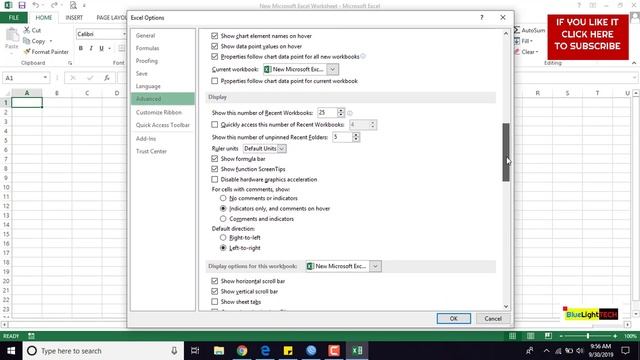Select Quick Access Toolbar category

[x=163, y=125]
